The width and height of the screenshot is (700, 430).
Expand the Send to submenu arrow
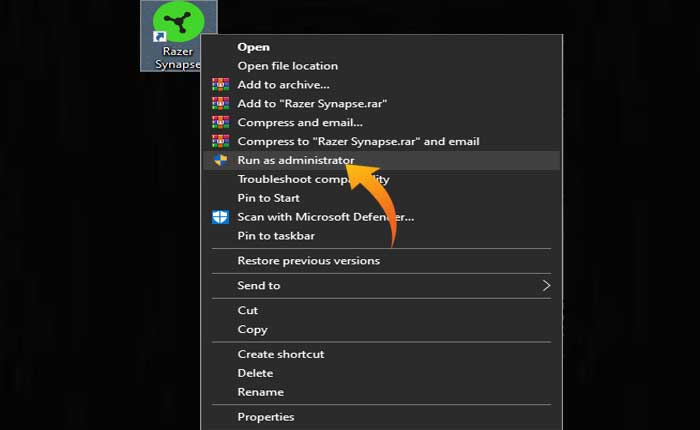tap(546, 286)
